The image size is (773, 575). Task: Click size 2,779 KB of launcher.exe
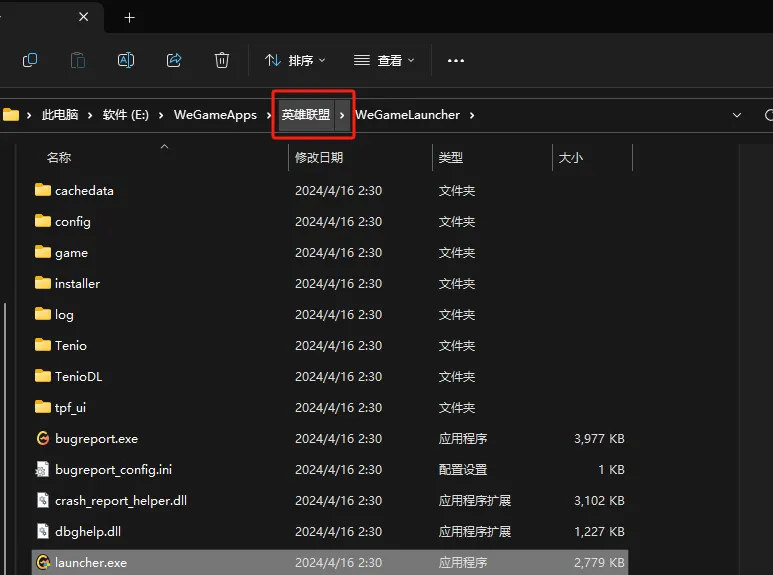(599, 563)
